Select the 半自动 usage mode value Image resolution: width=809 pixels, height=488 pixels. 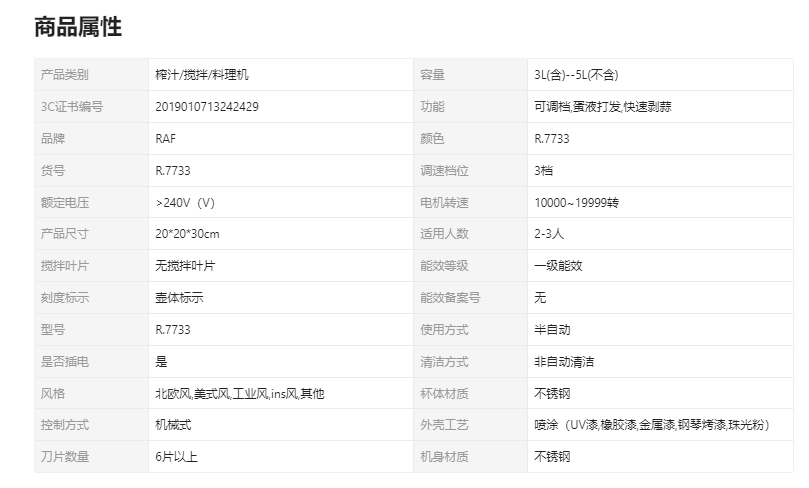tap(552, 330)
